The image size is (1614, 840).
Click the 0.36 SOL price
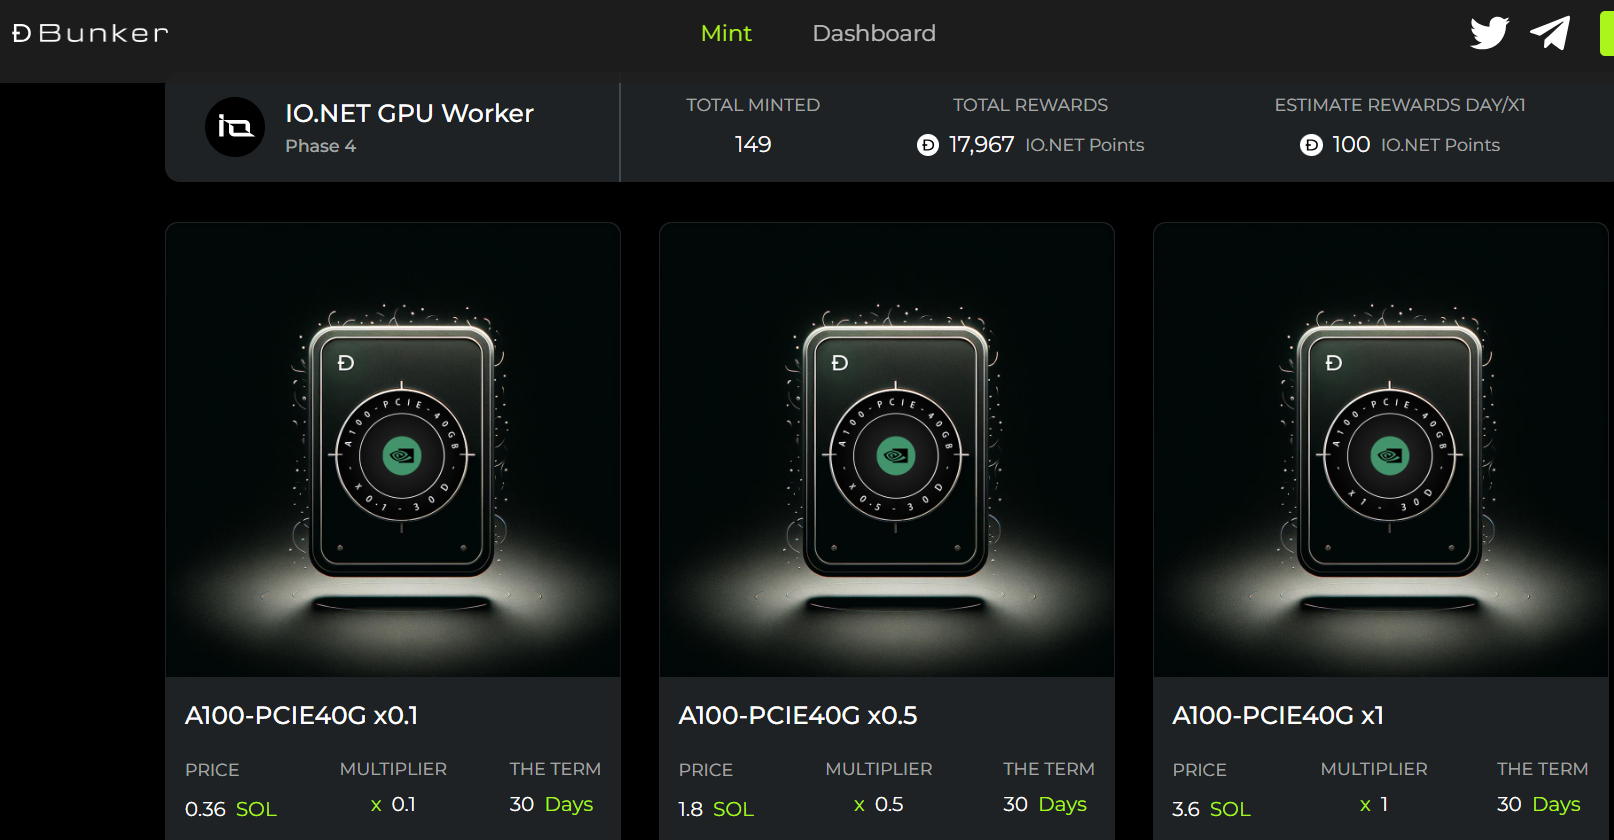(x=231, y=809)
